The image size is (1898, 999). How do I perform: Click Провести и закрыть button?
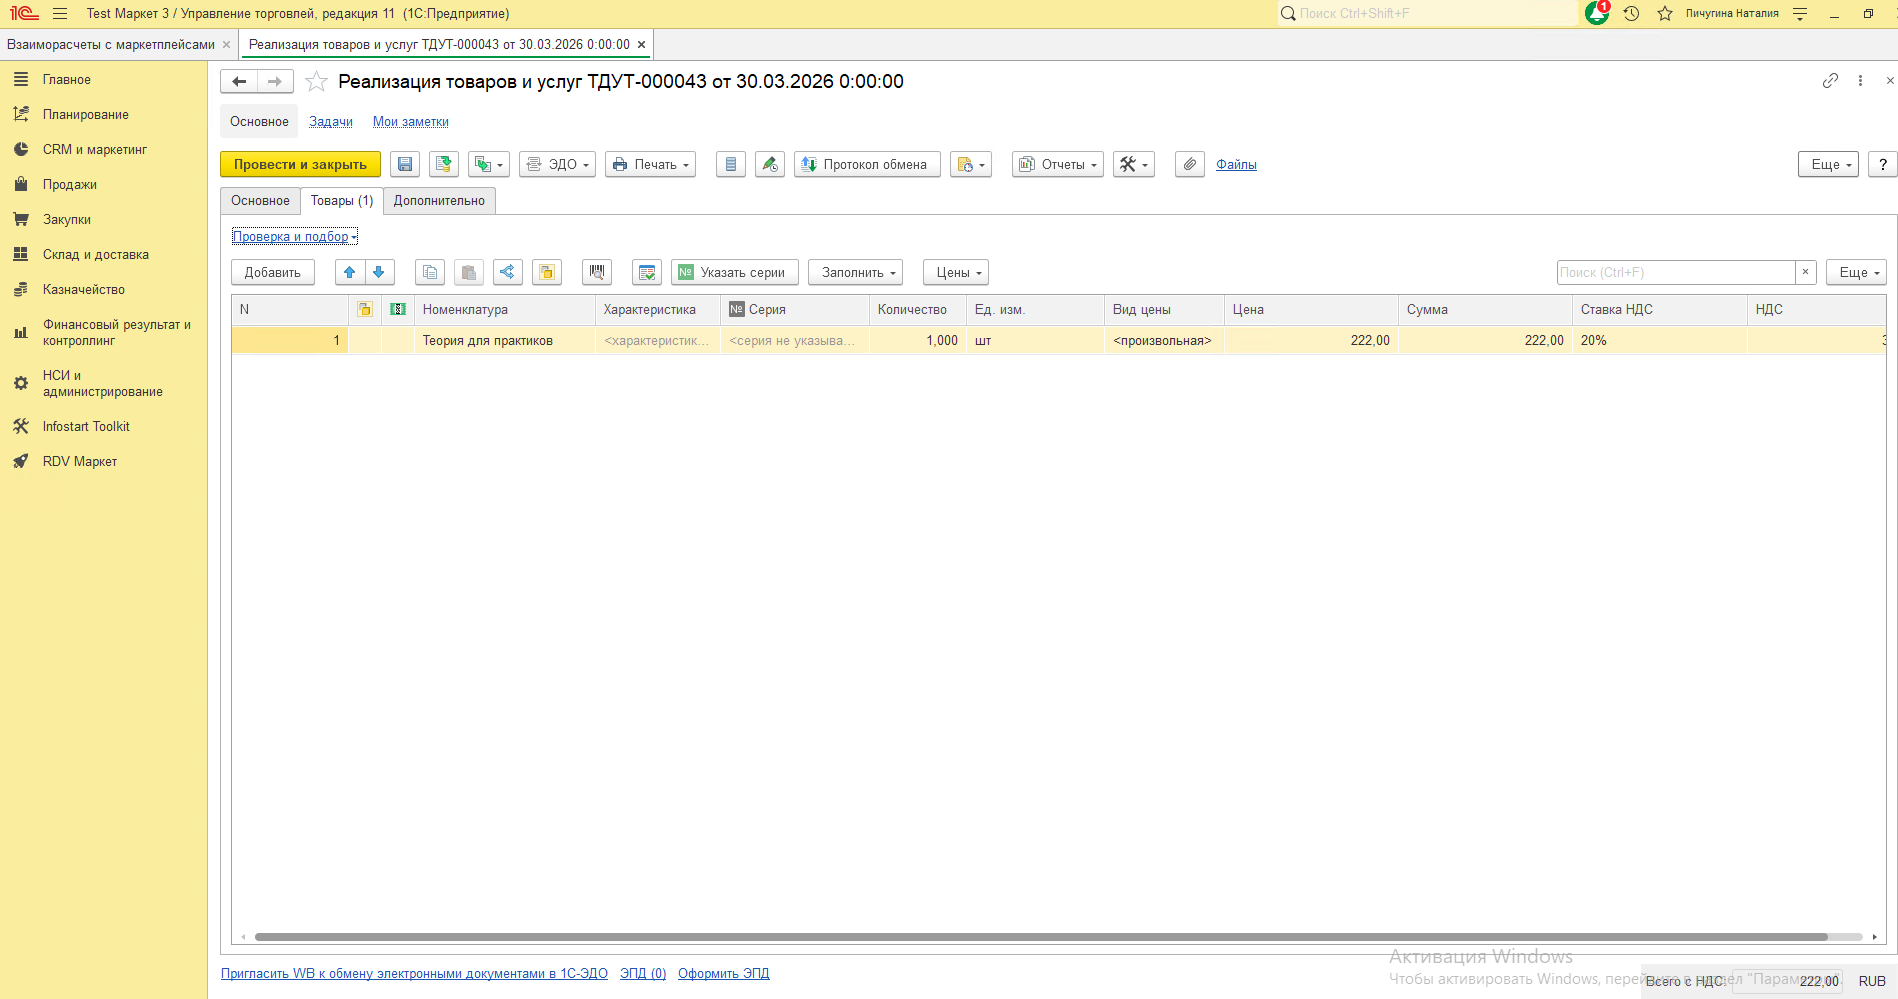(300, 165)
